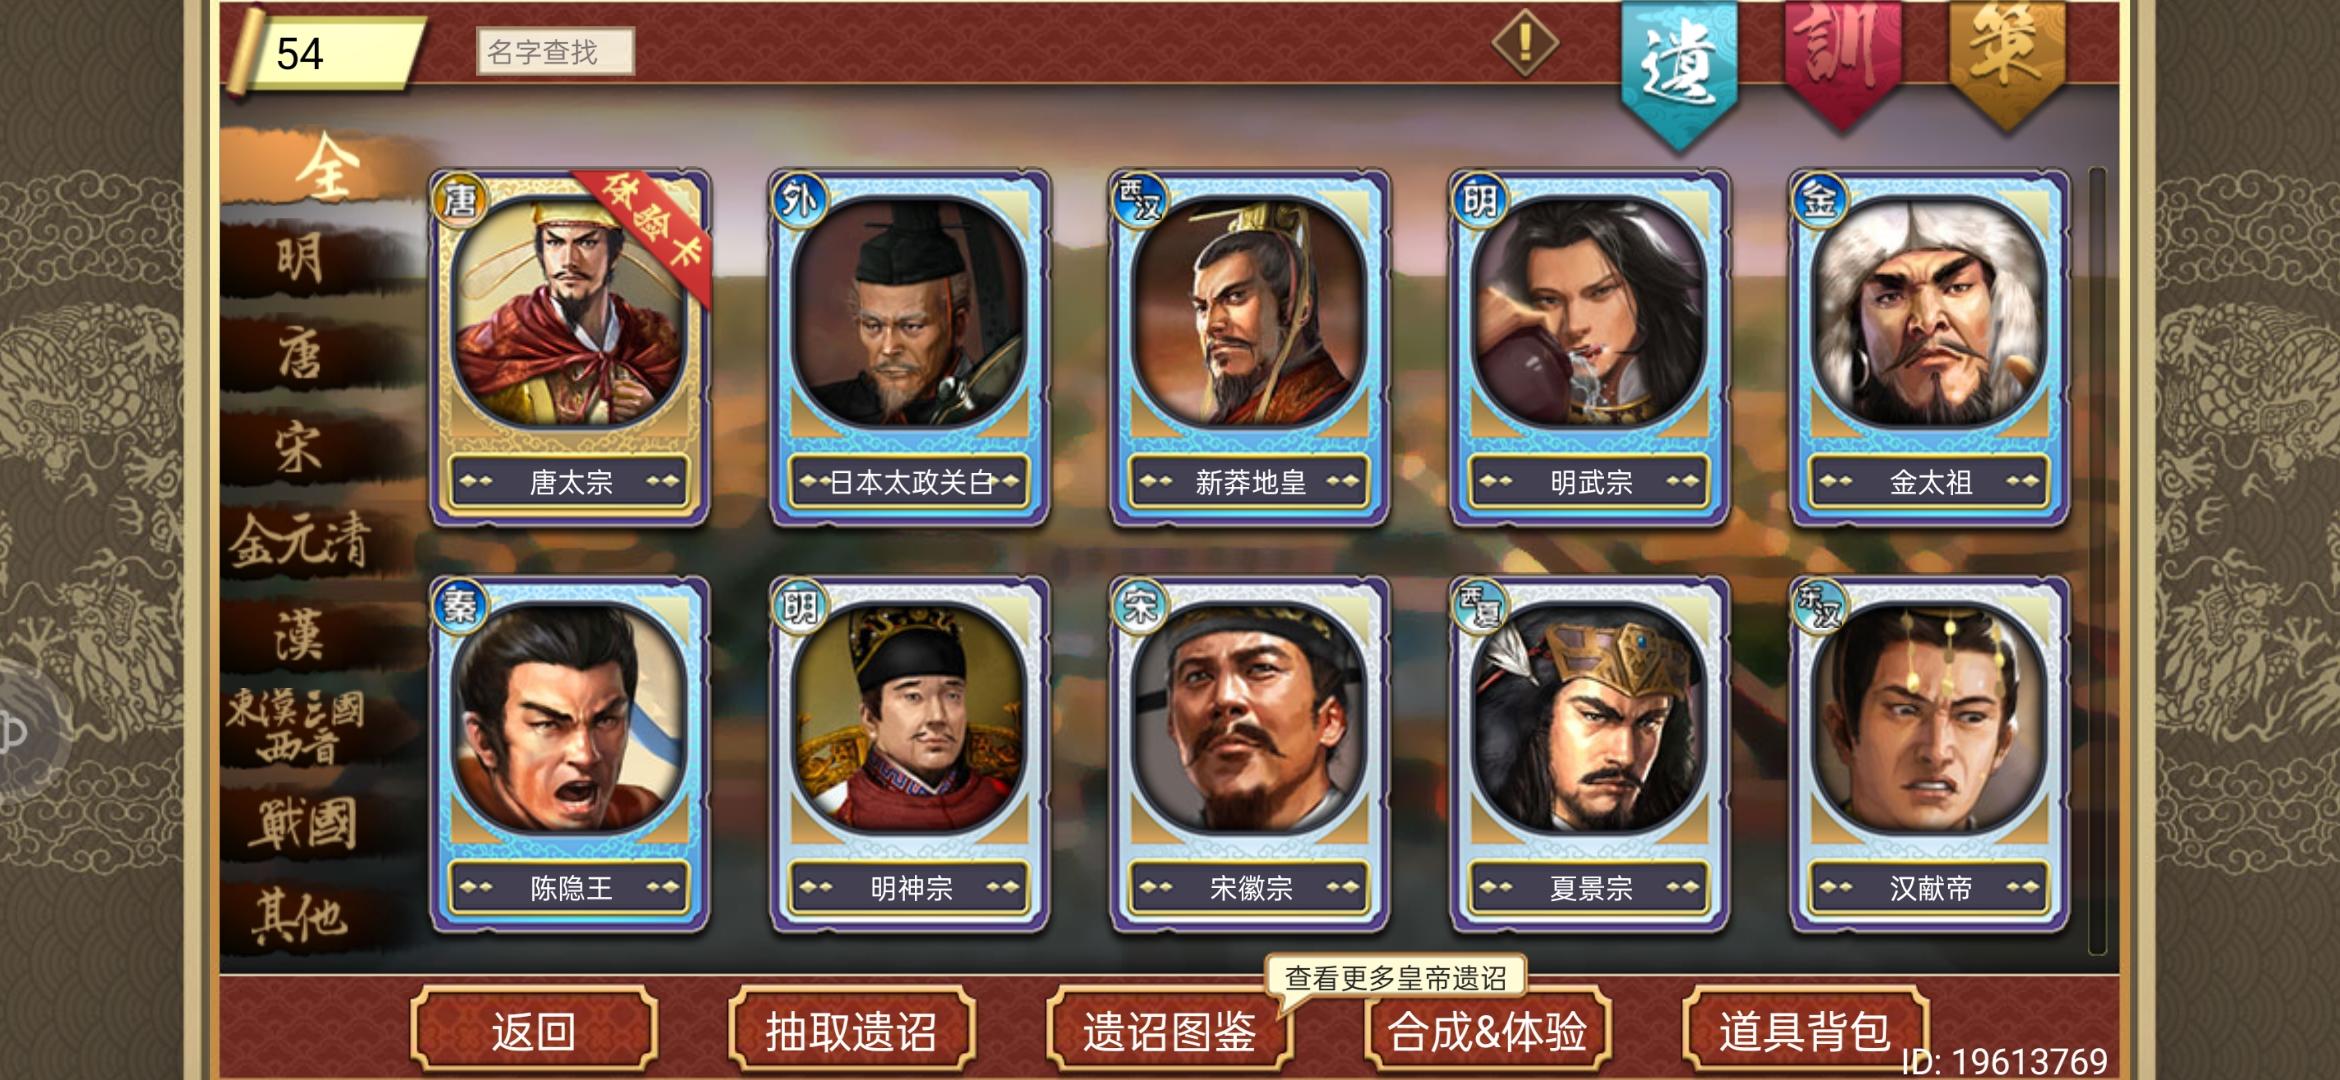Filter by 唐 dynasty in sidebar
Viewport: 2340px width, 1080px height.
(300, 355)
